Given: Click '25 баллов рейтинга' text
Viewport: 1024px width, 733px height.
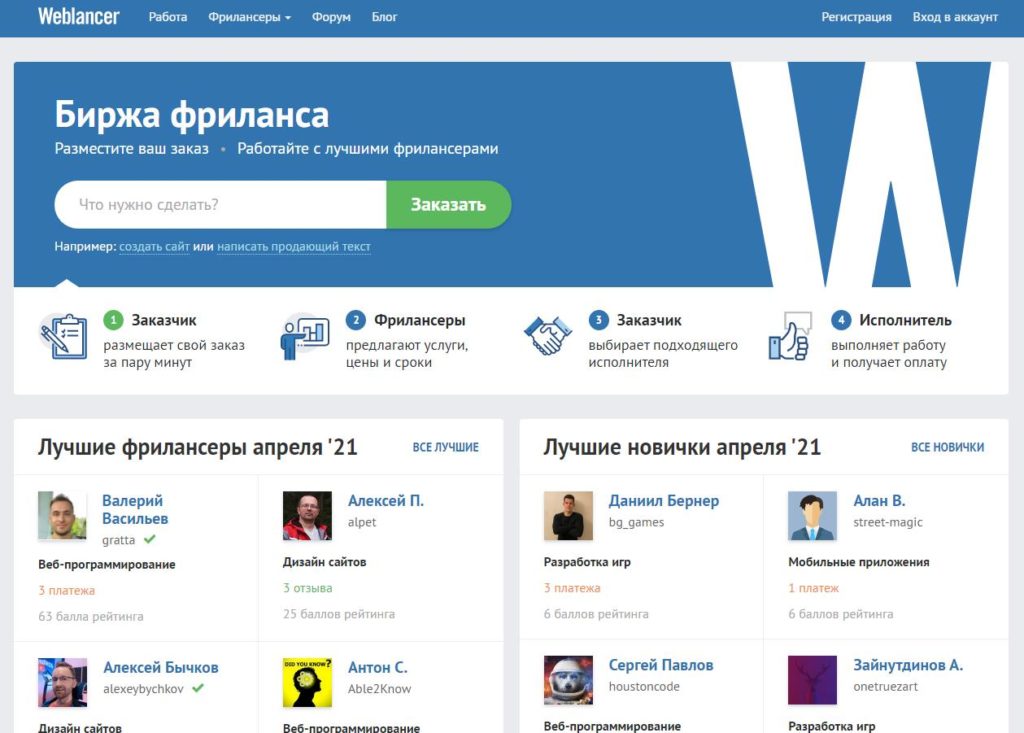Looking at the screenshot, I should click(339, 613).
